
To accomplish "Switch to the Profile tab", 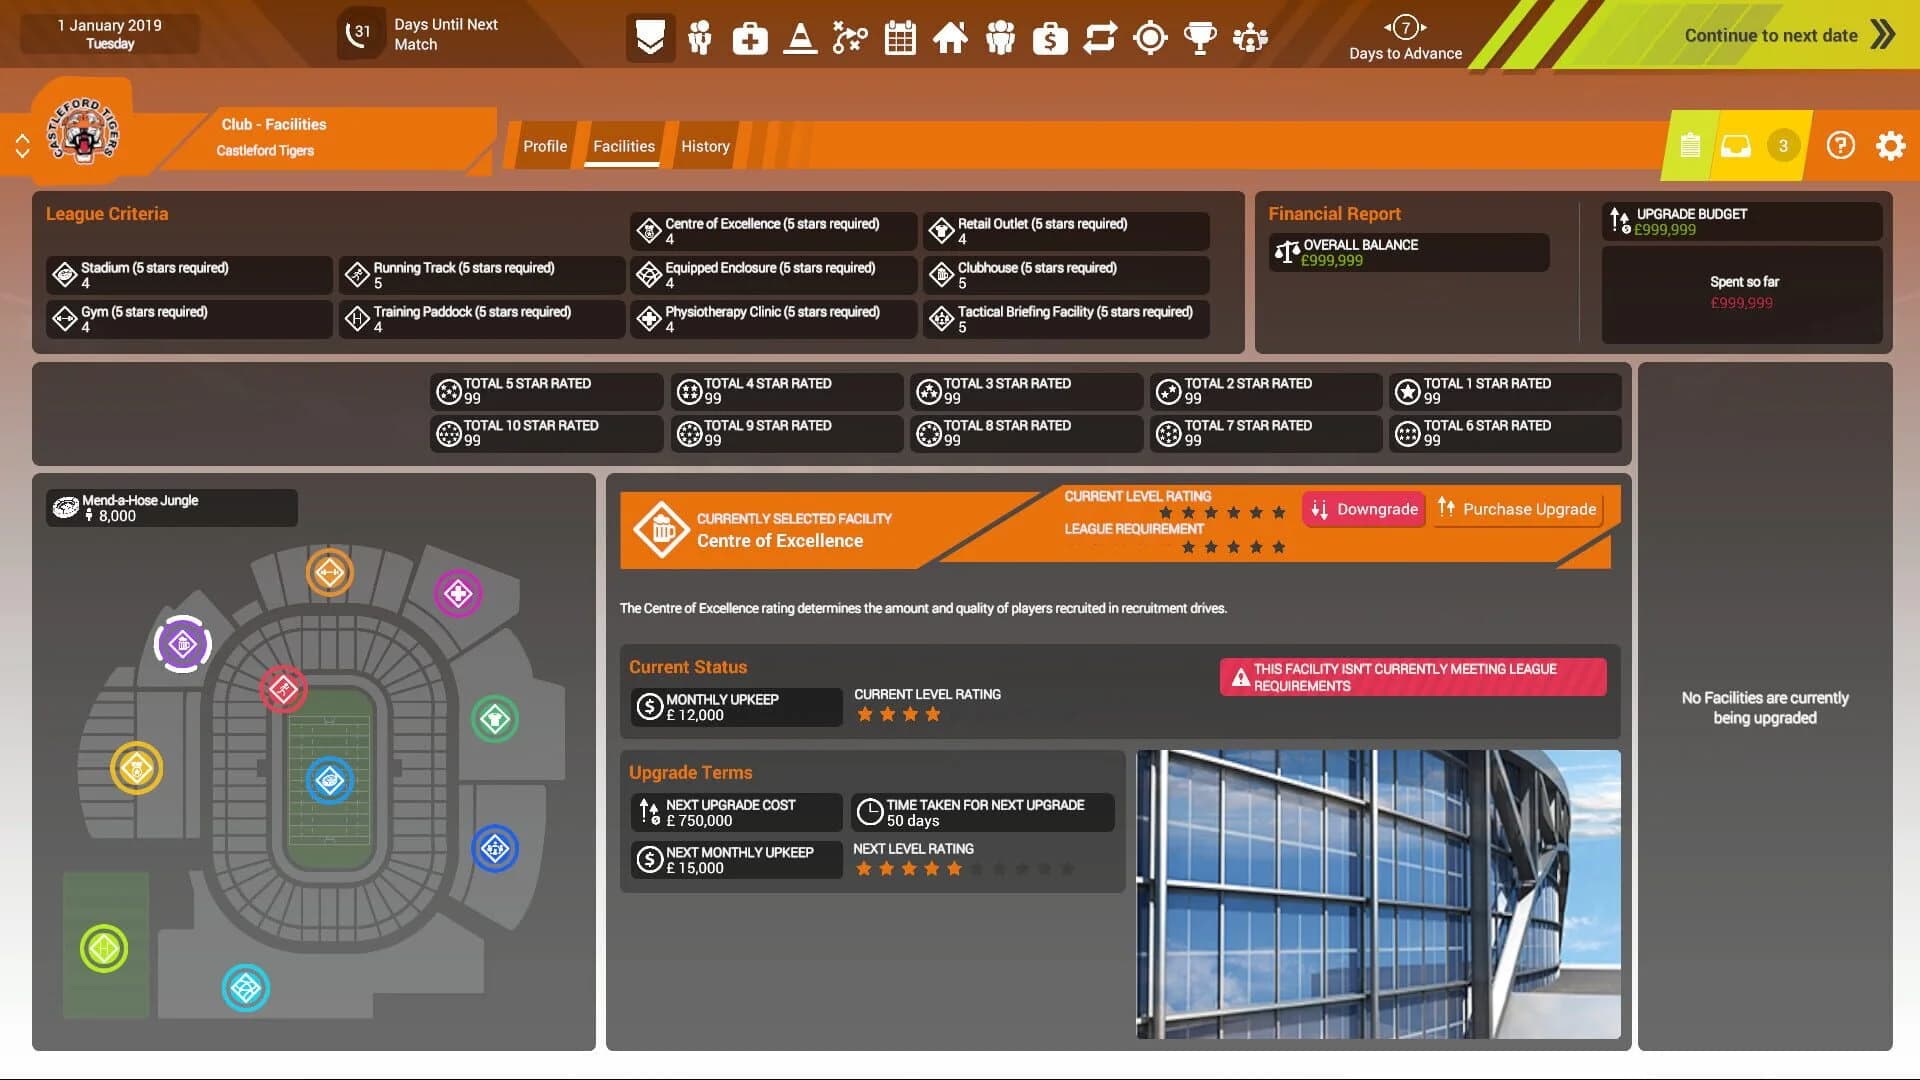I will [545, 146].
